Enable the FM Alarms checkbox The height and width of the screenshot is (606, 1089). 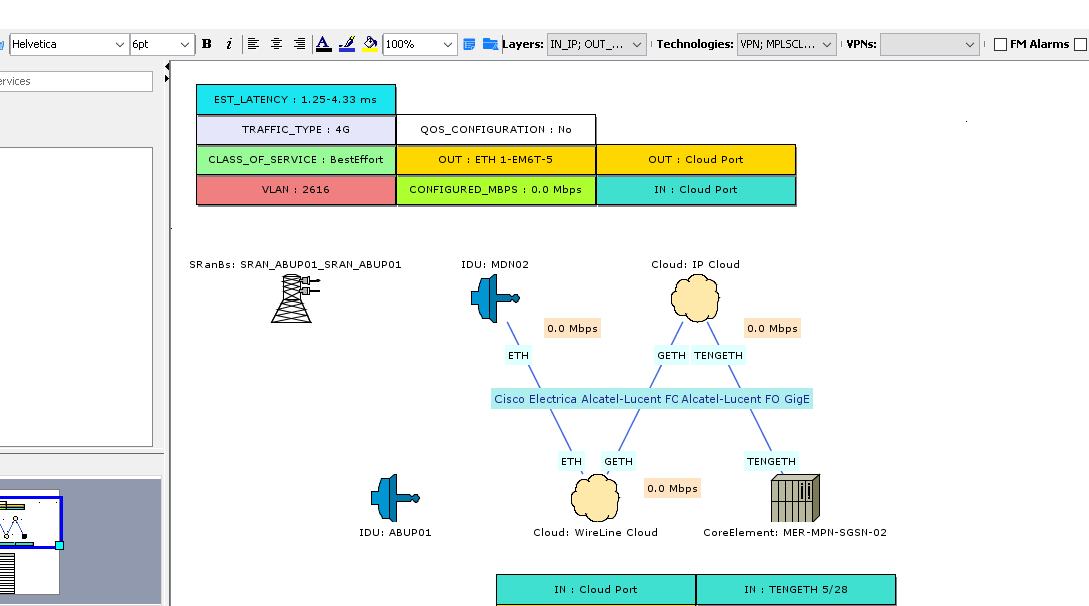[x=1000, y=45]
